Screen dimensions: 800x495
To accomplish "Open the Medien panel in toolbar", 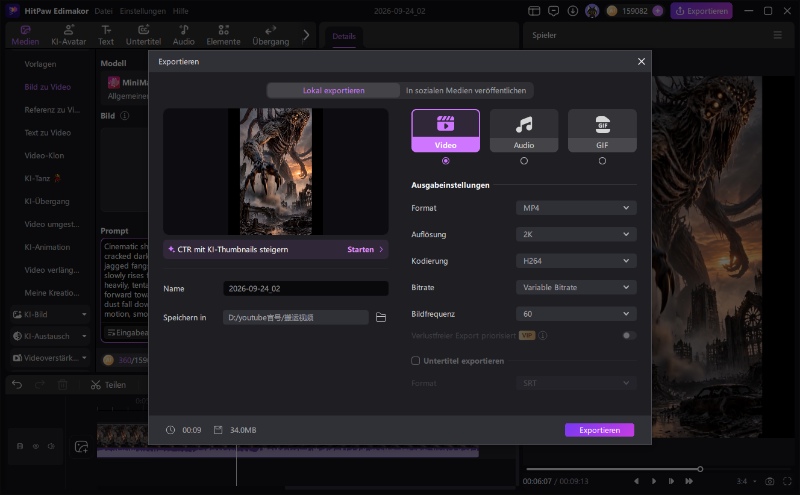I will pos(25,35).
